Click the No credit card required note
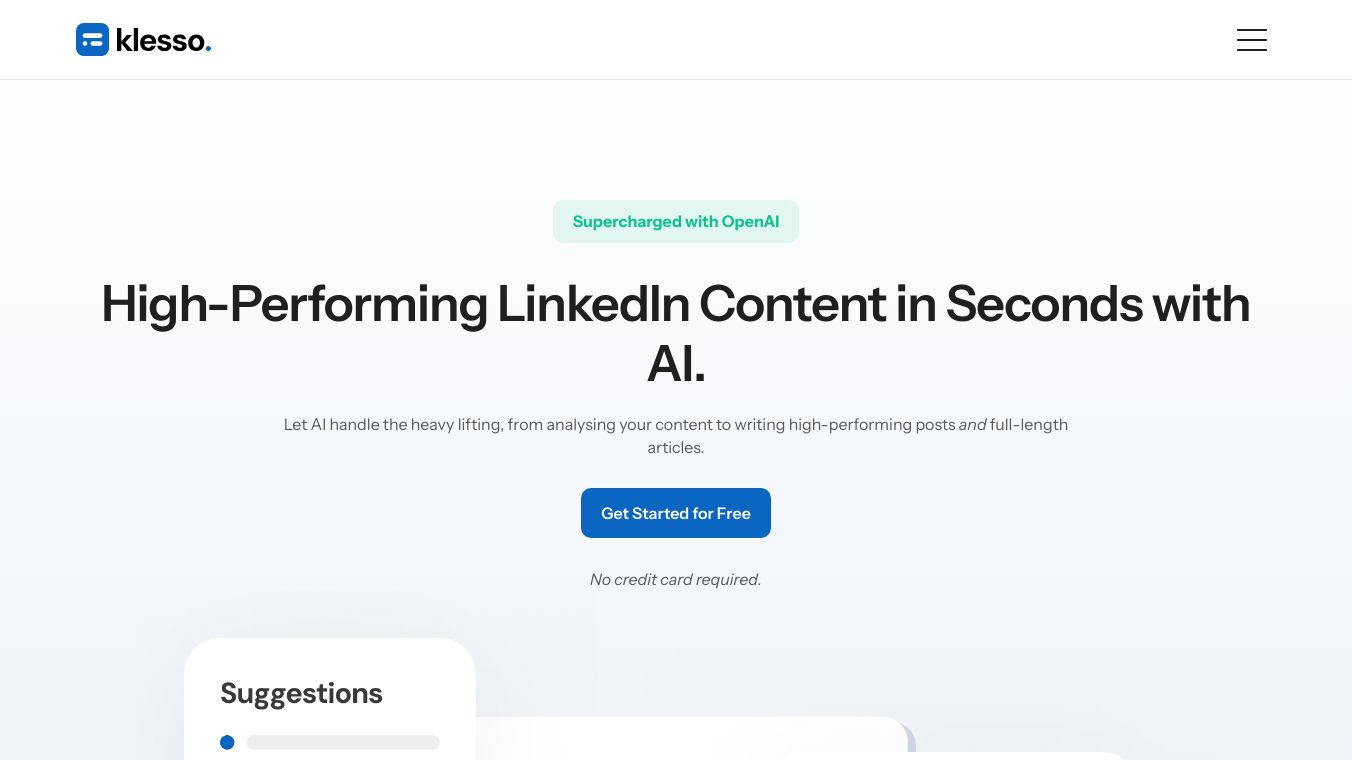1352x760 pixels. (675, 580)
